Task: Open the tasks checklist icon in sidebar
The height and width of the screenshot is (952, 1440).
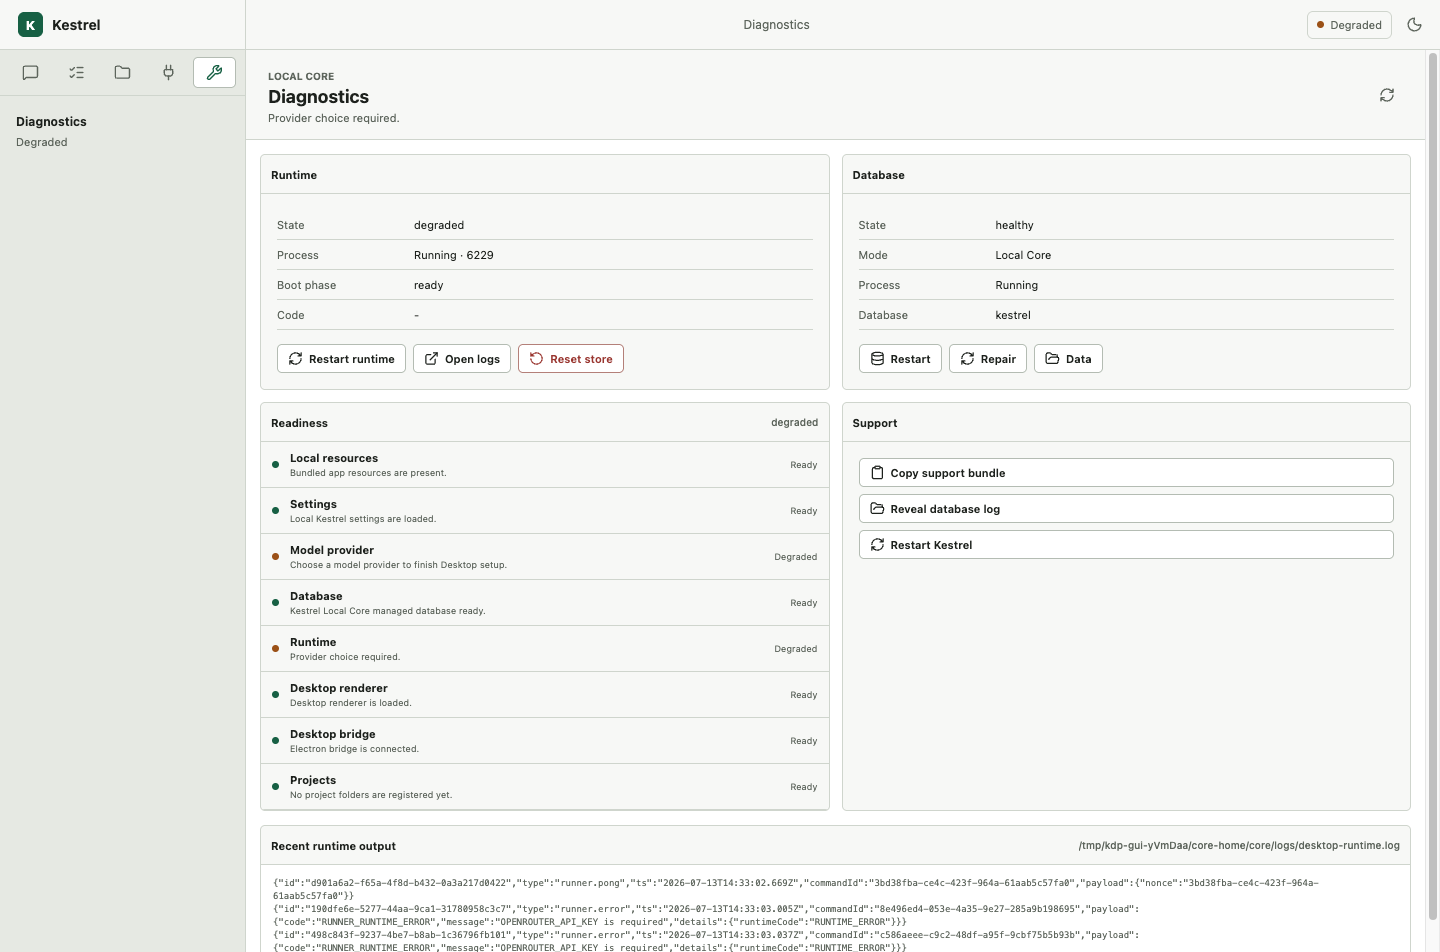Action: (x=77, y=72)
